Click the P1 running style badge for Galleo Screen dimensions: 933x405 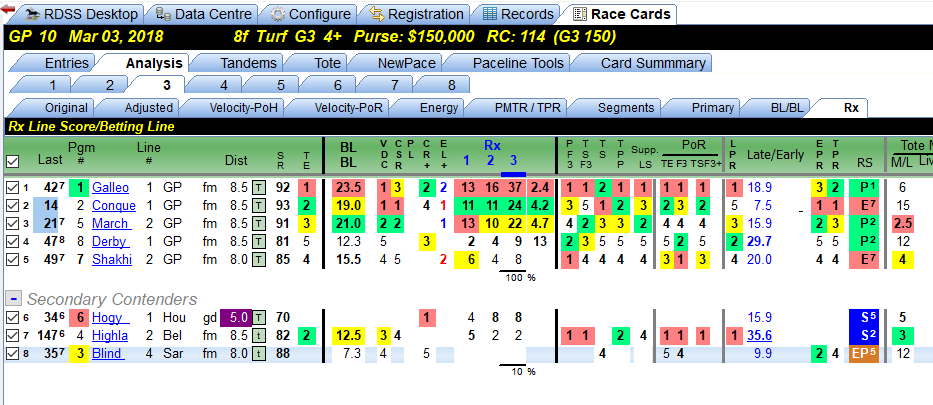[x=865, y=188]
